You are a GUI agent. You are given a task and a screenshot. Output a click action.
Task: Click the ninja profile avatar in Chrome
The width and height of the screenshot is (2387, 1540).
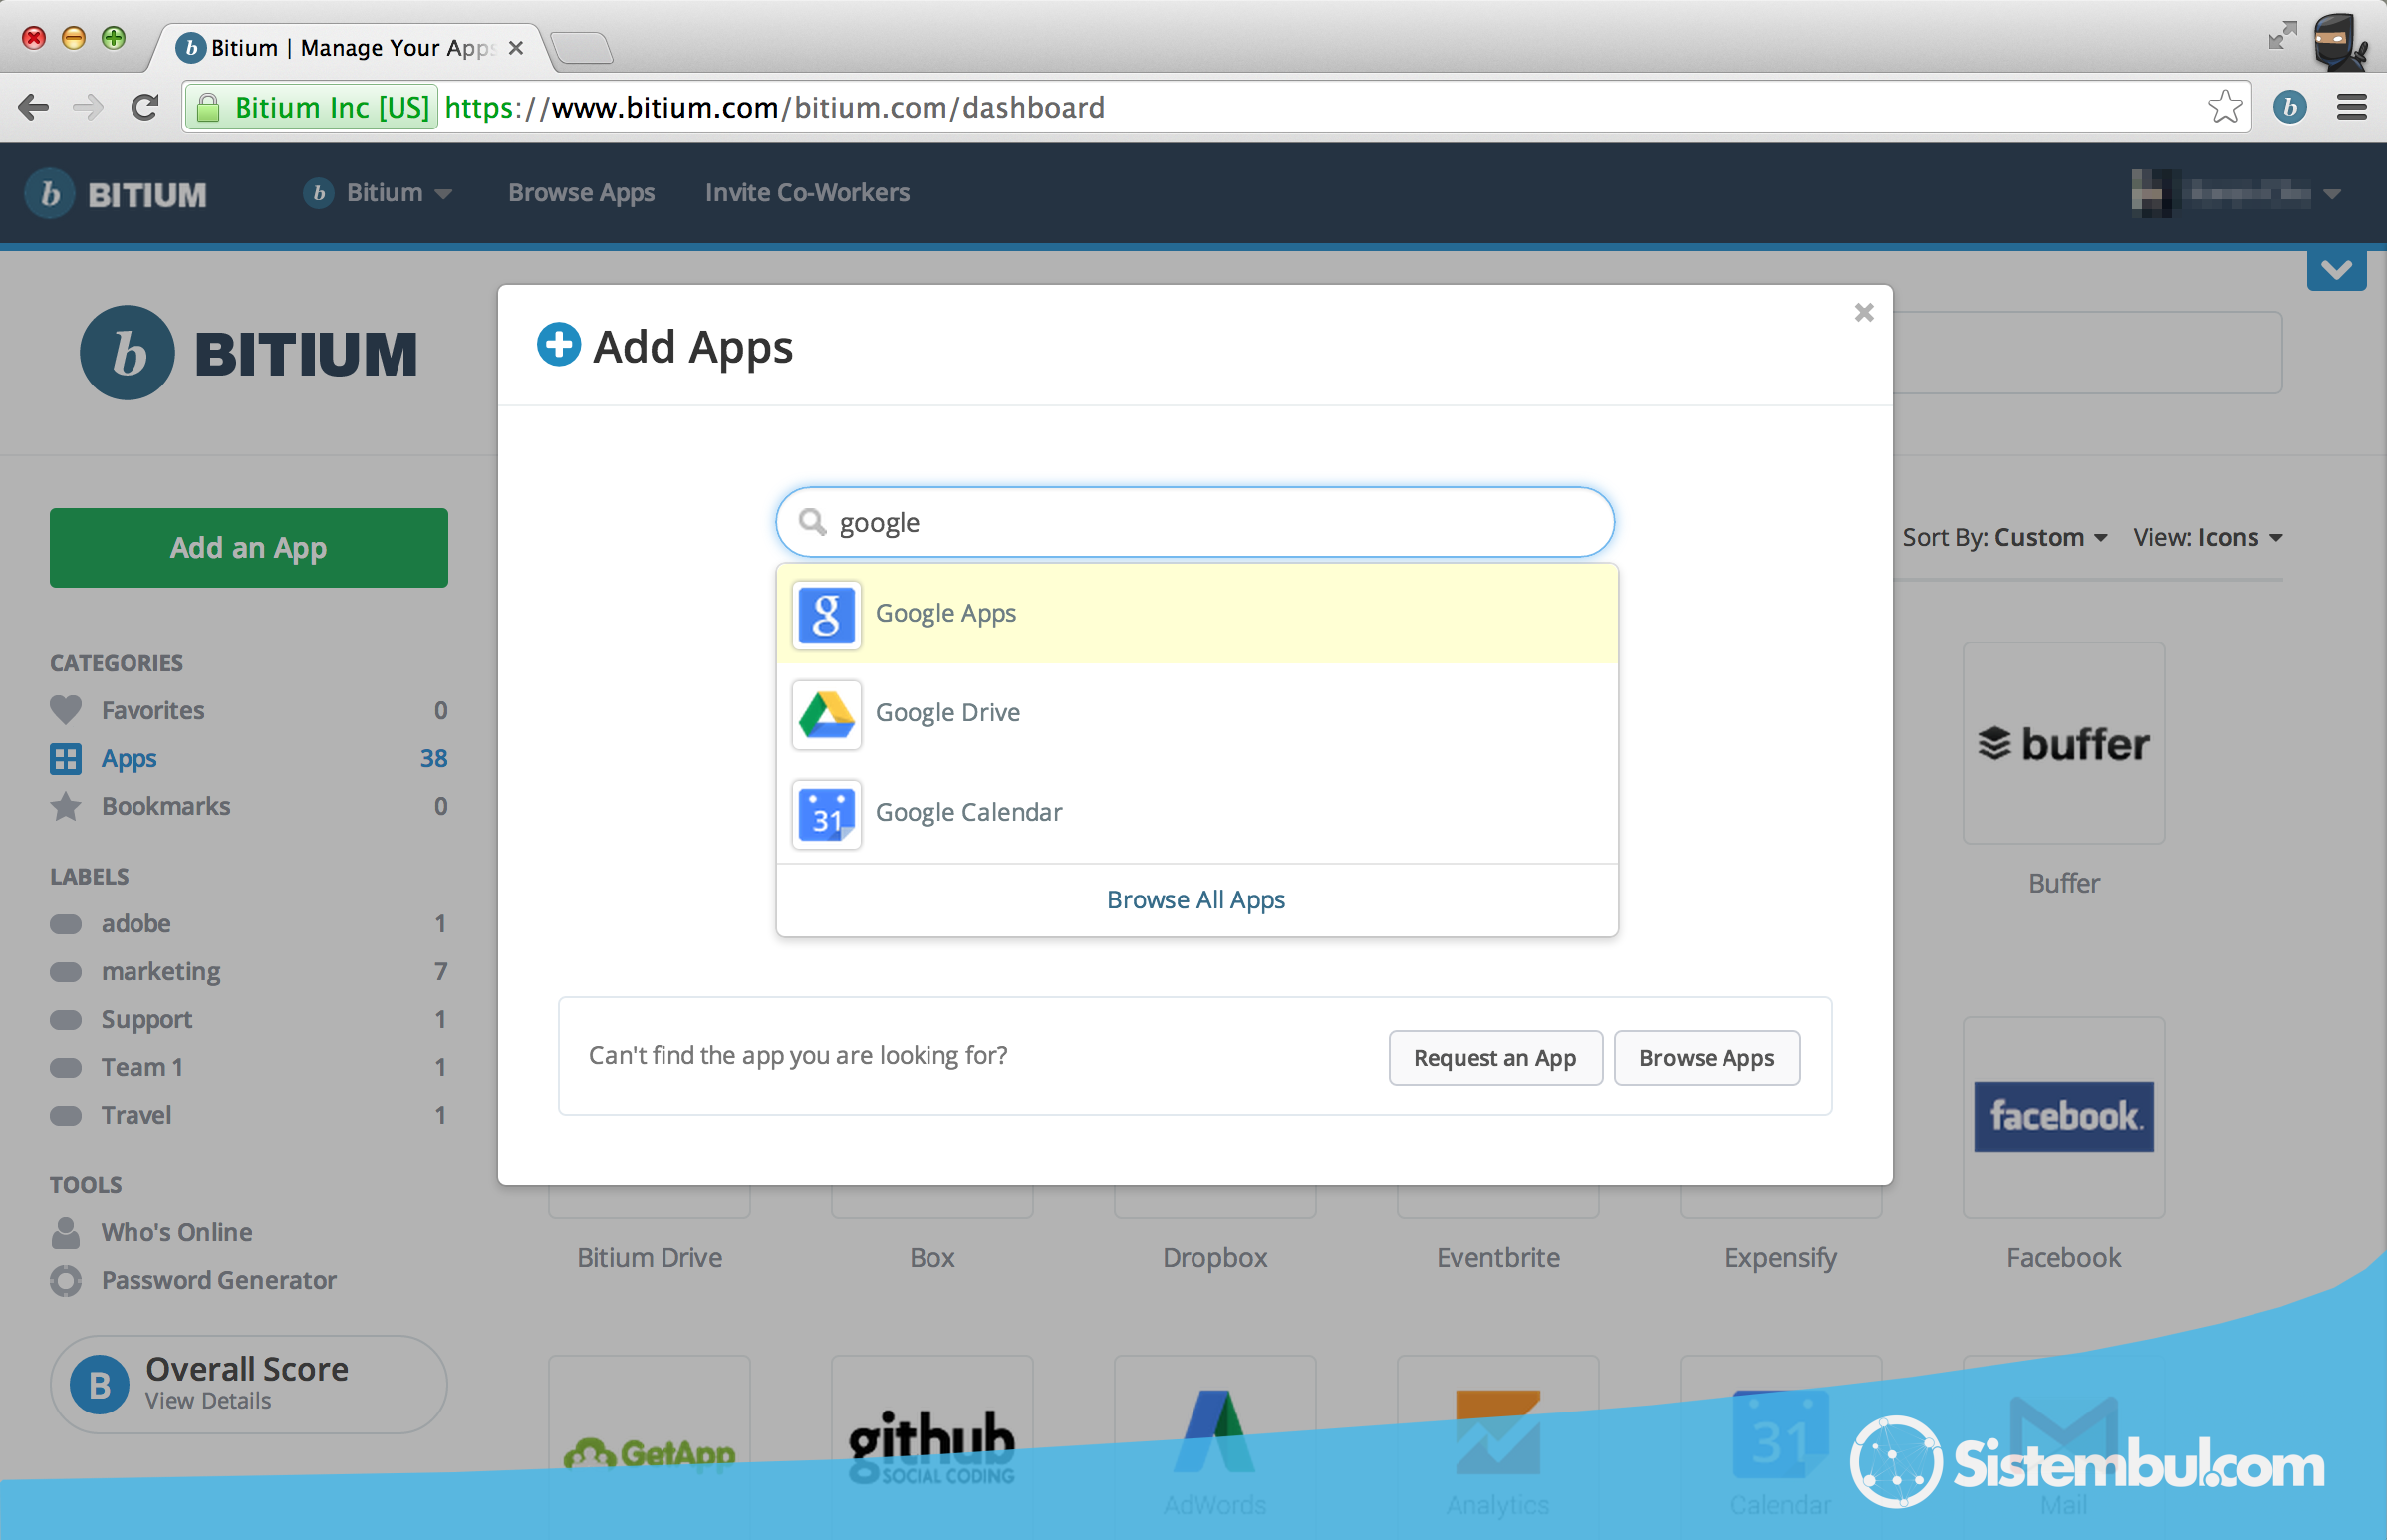(2340, 41)
